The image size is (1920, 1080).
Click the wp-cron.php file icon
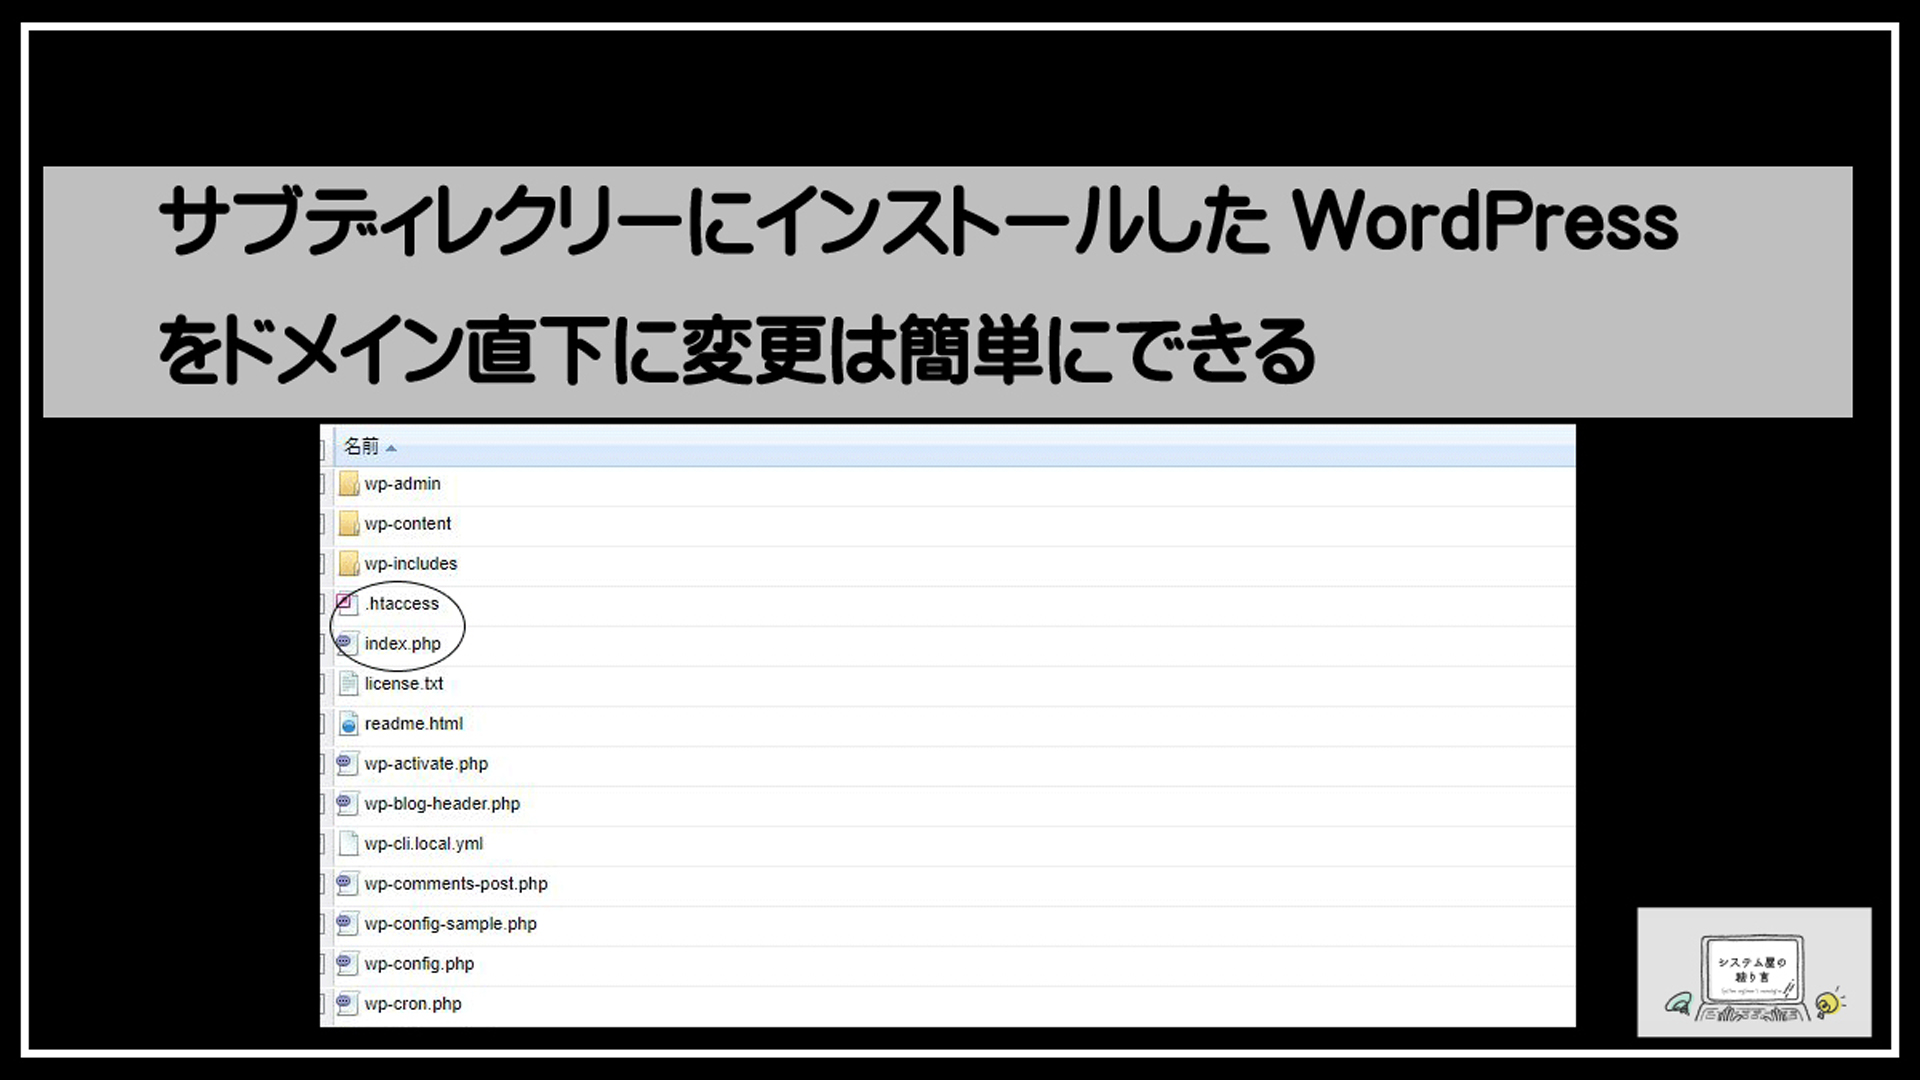pyautogui.click(x=347, y=1004)
